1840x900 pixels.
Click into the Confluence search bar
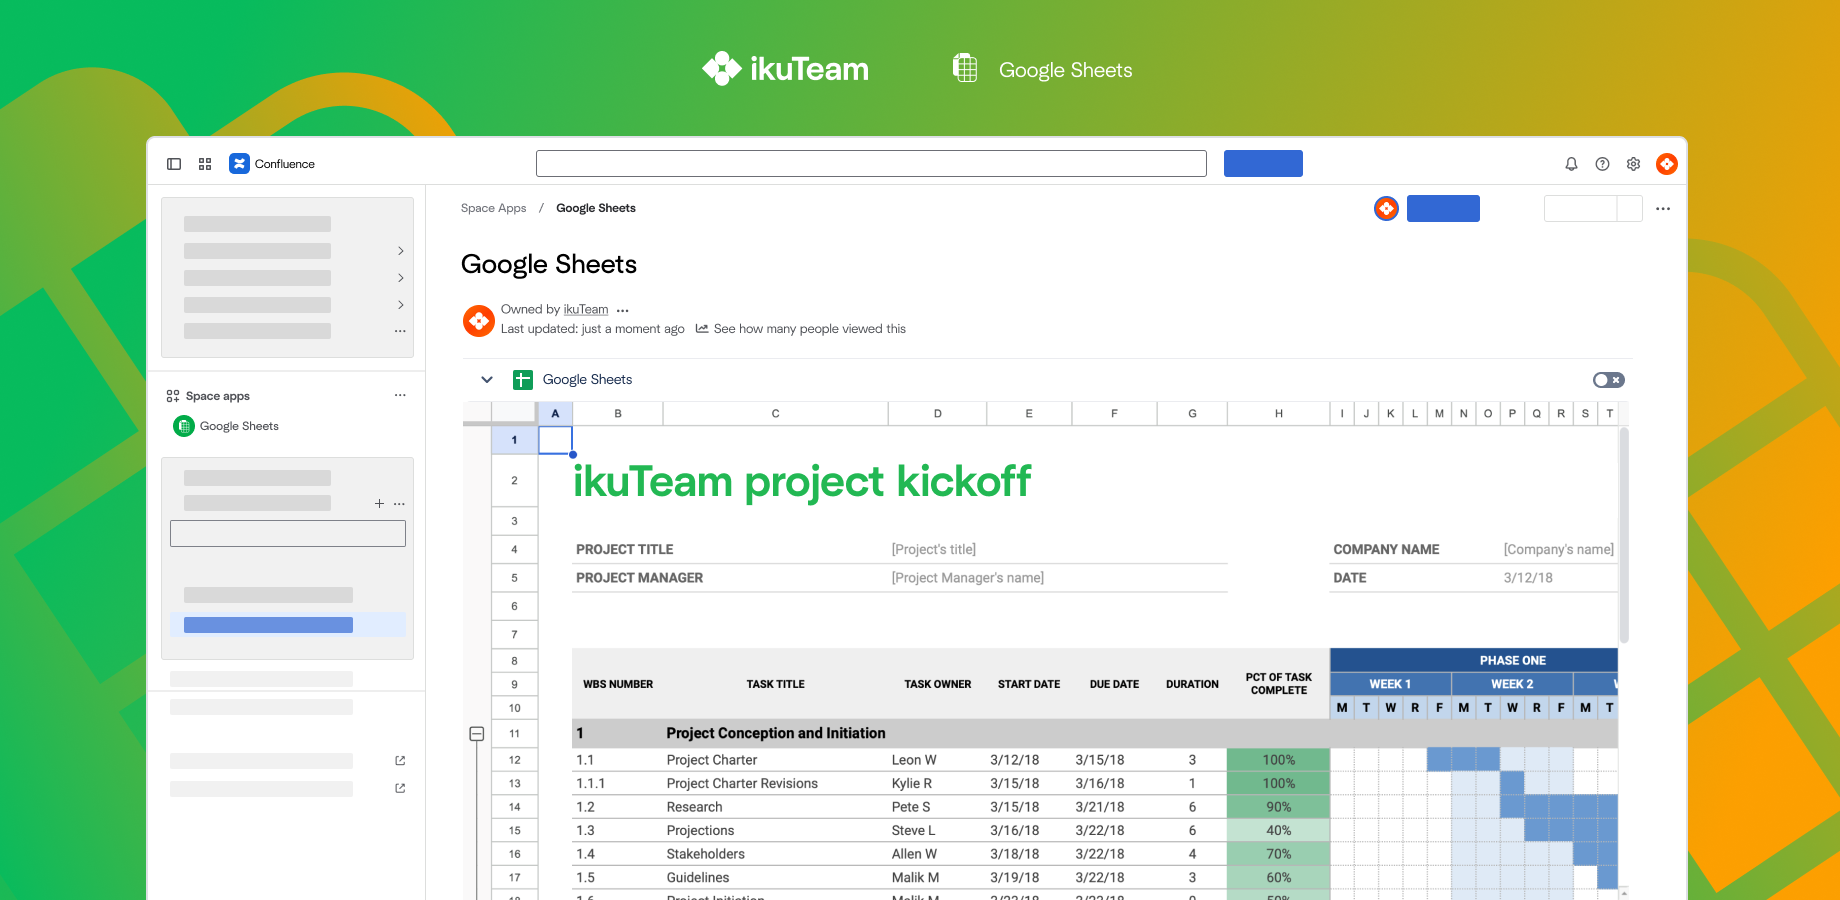point(871,163)
